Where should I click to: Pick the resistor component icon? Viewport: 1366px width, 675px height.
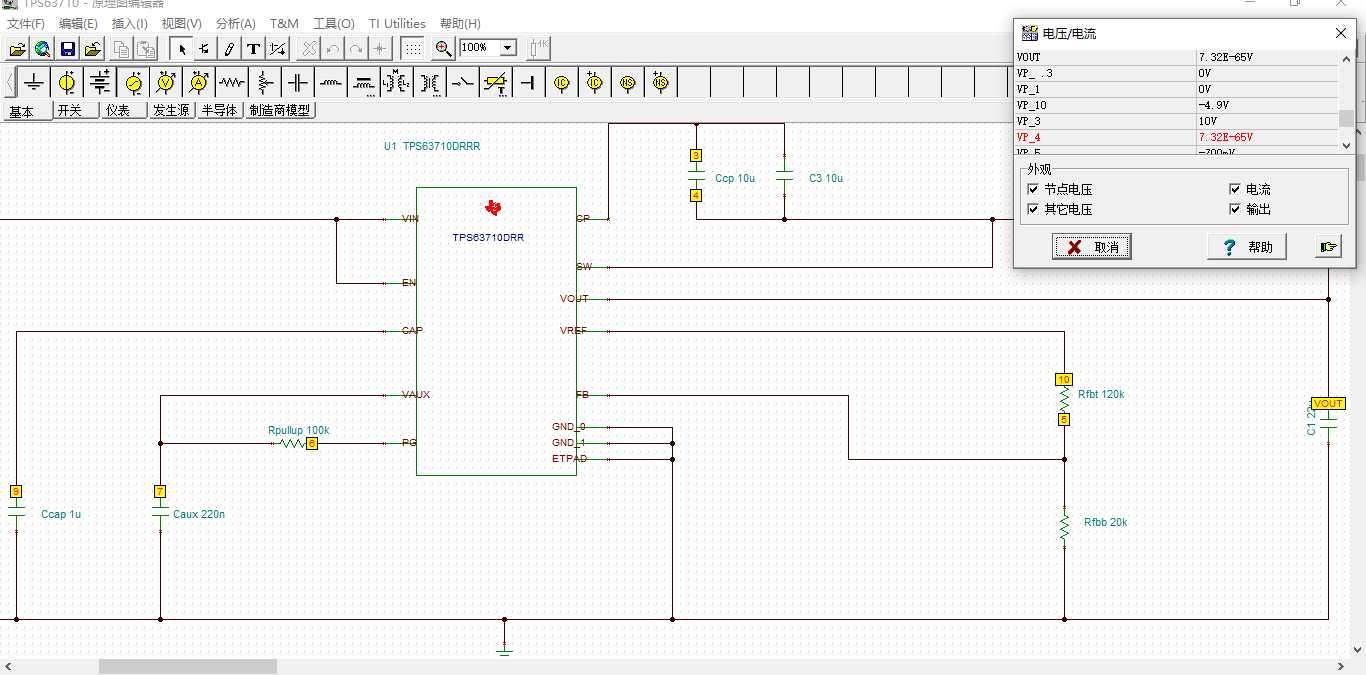(x=232, y=82)
